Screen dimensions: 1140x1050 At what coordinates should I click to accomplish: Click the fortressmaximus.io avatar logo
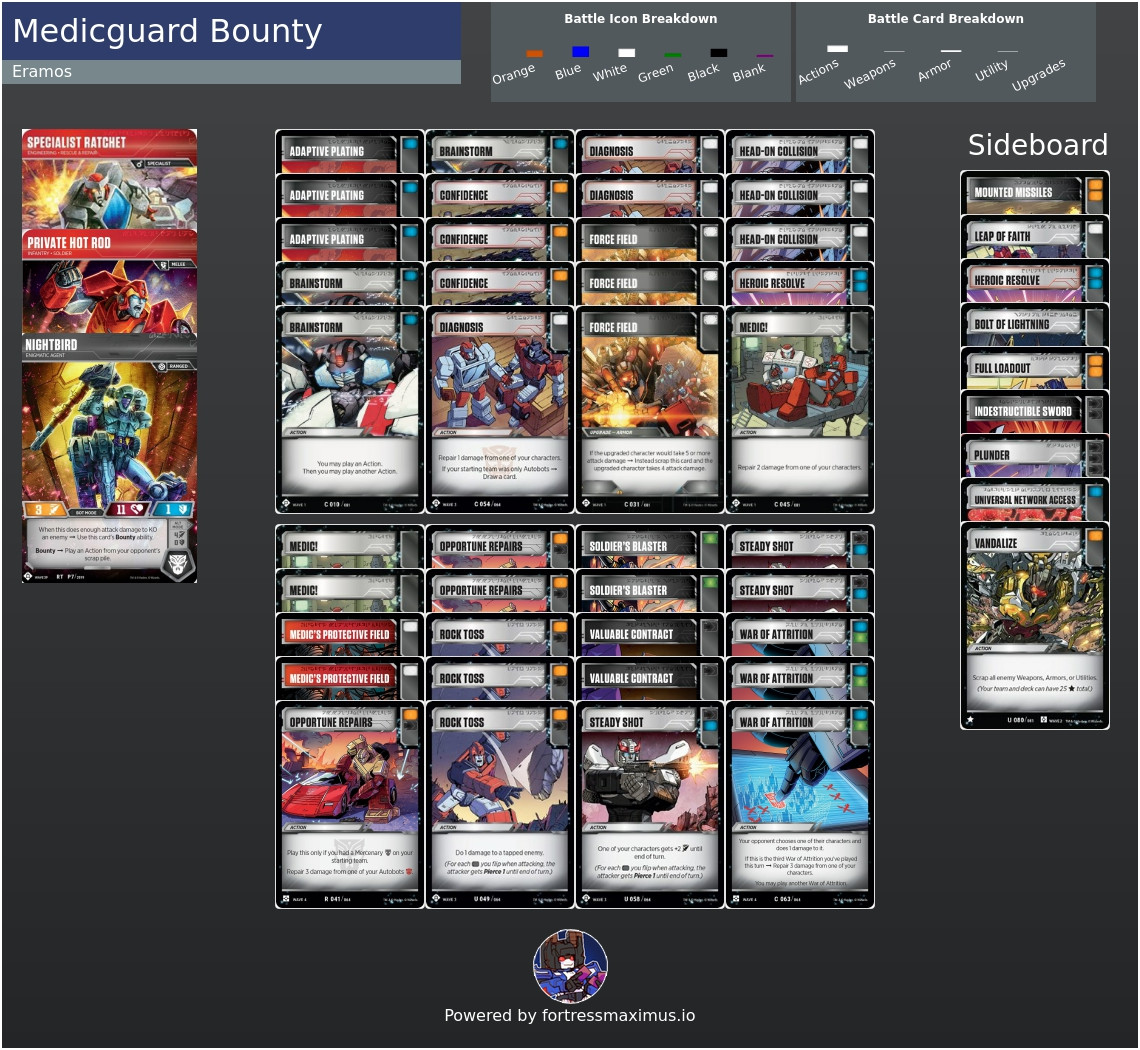coord(571,966)
